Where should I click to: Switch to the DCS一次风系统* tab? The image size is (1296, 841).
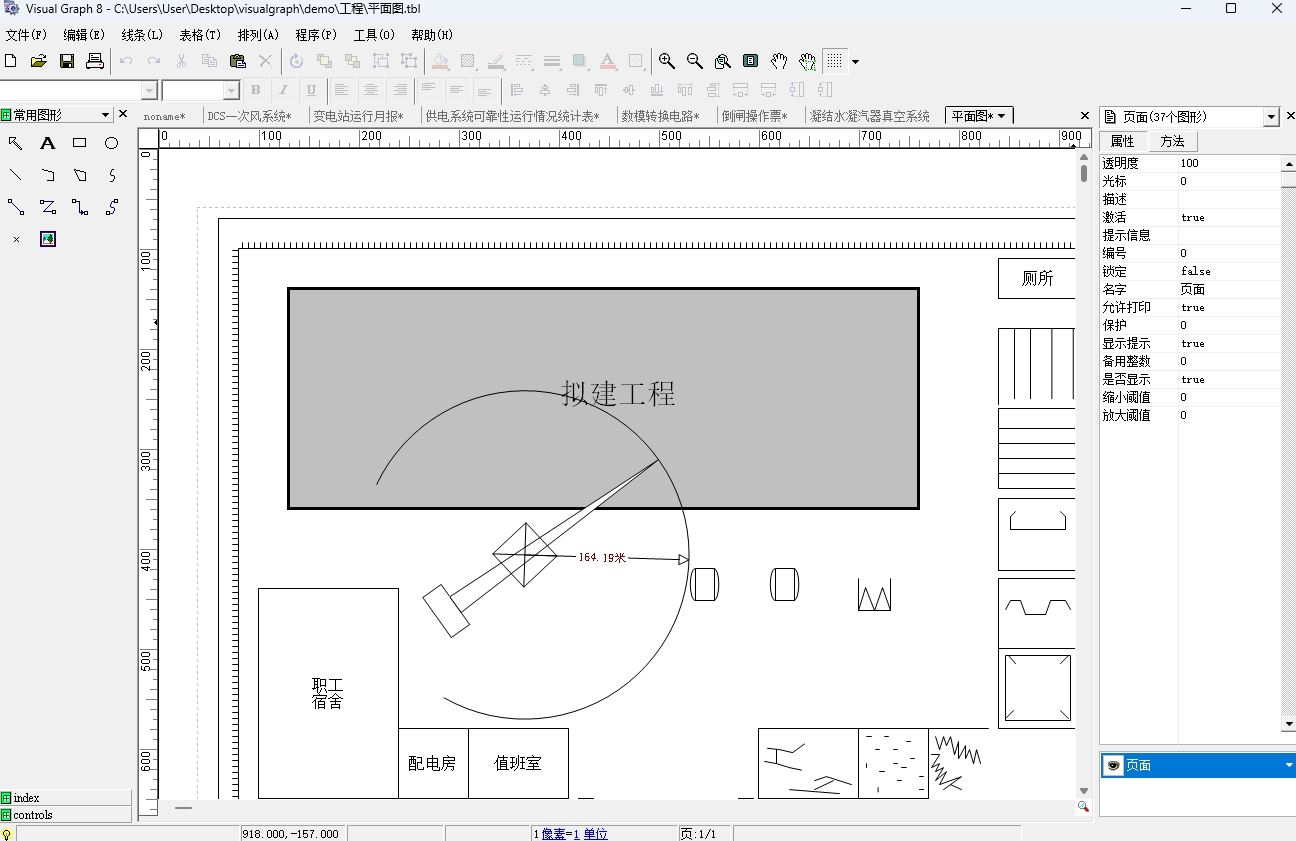[249, 116]
